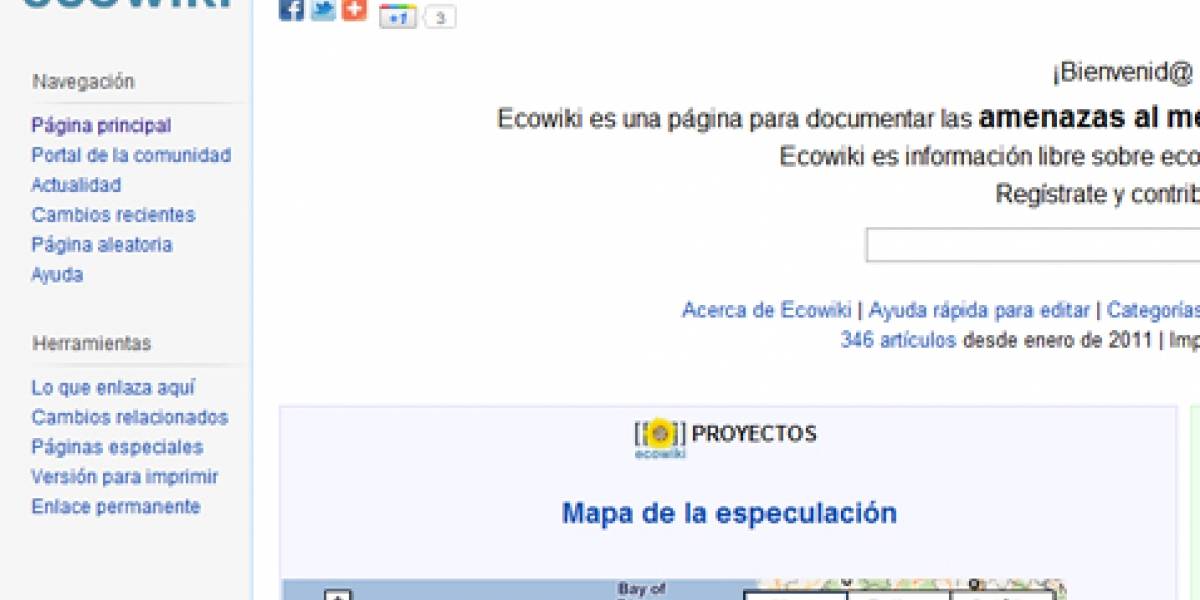Screen dimensions: 1200x600
Task: Click the +1 count bubble showing 3
Action: (439, 17)
